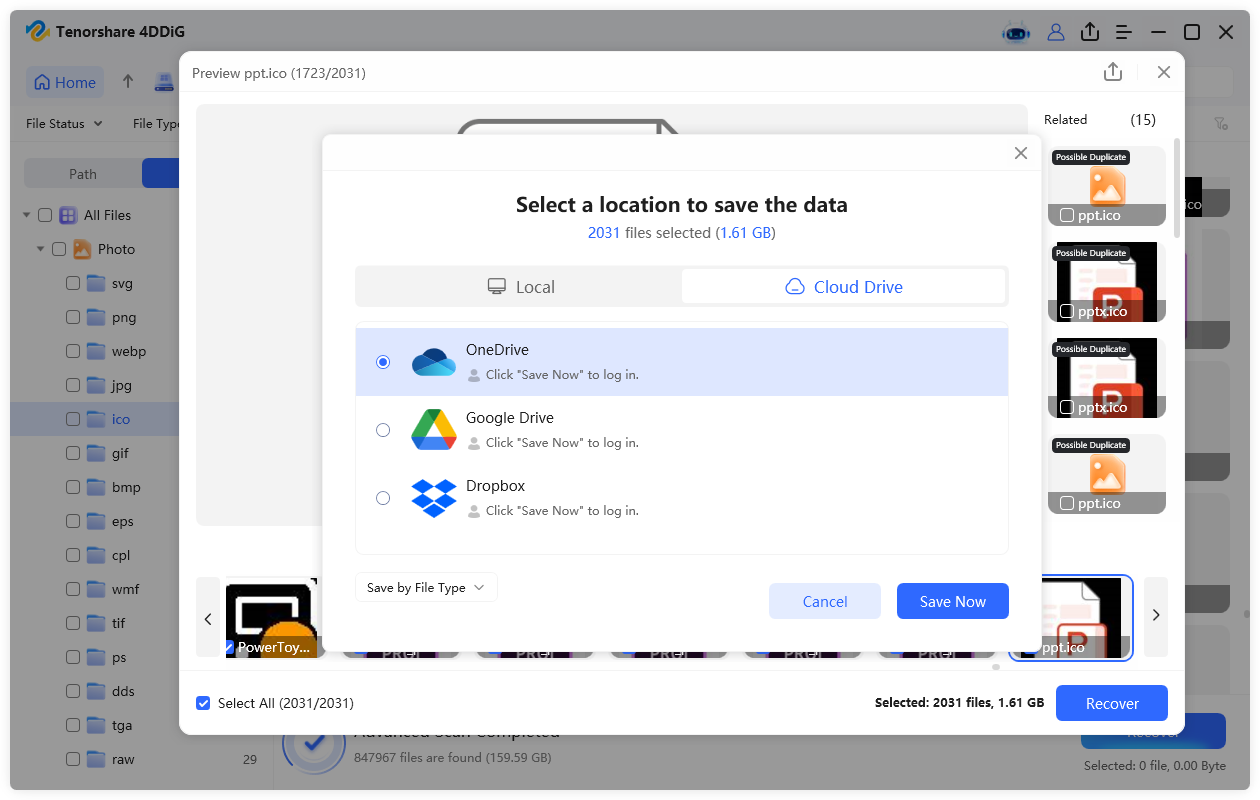Switch to the Local tab
1260x800 pixels.
520,287
